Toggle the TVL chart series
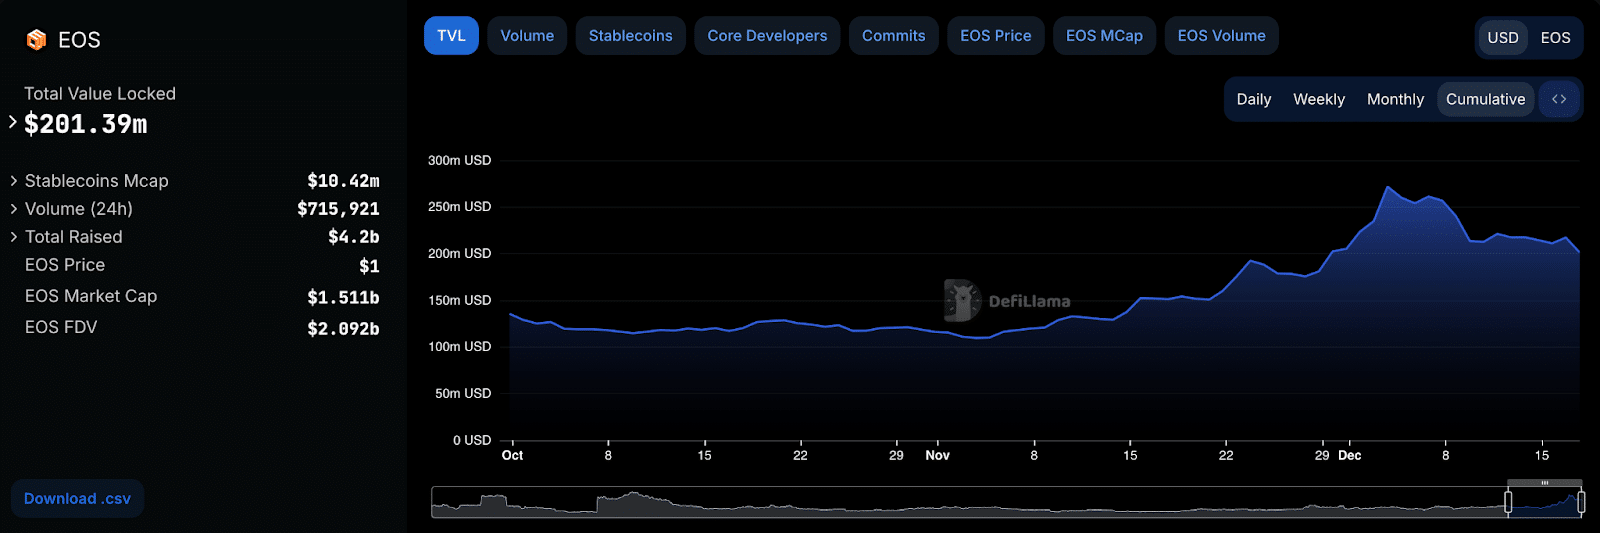 tap(451, 36)
